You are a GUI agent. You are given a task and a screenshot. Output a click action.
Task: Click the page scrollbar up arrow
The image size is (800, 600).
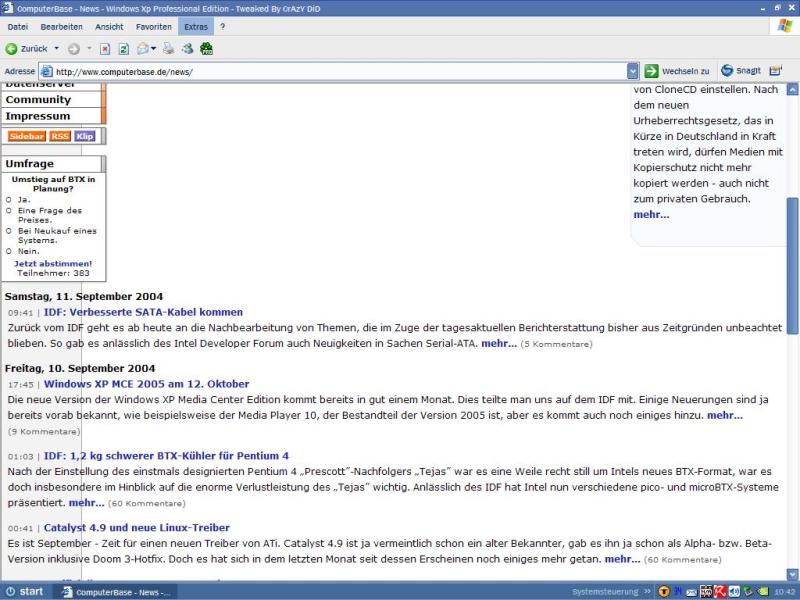point(792,89)
